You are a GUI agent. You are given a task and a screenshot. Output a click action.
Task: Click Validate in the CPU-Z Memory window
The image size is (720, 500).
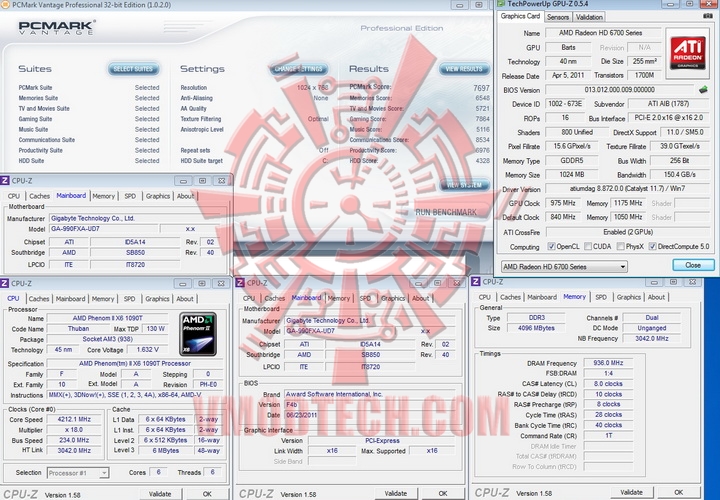click(631, 492)
